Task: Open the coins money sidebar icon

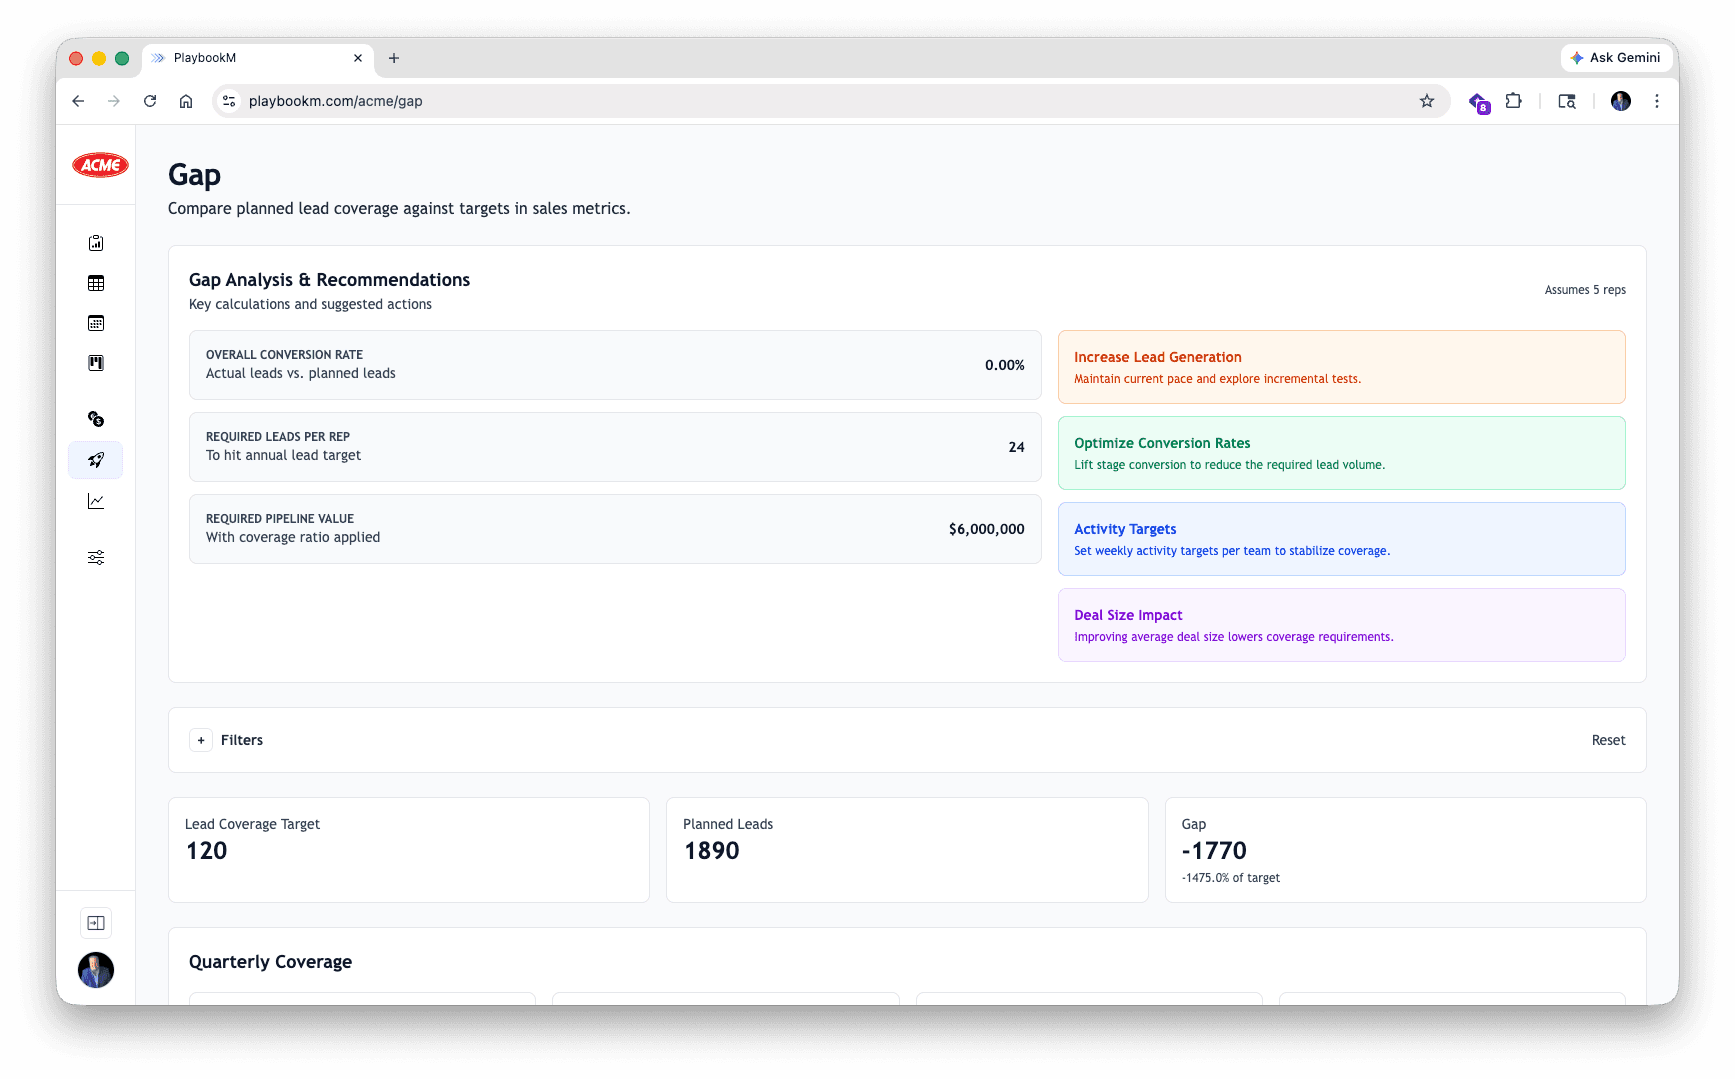Action: tap(96, 419)
